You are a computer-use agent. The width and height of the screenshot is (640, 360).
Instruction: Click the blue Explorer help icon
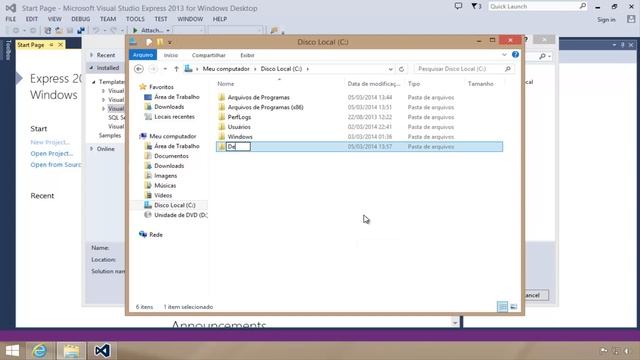(x=516, y=54)
